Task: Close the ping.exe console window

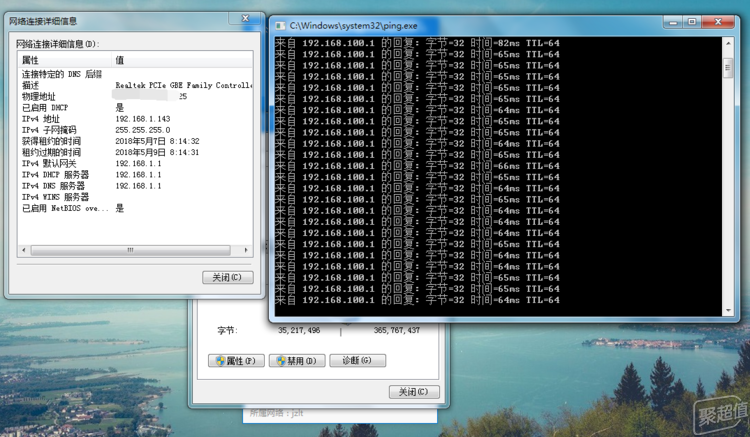Action: [x=718, y=22]
